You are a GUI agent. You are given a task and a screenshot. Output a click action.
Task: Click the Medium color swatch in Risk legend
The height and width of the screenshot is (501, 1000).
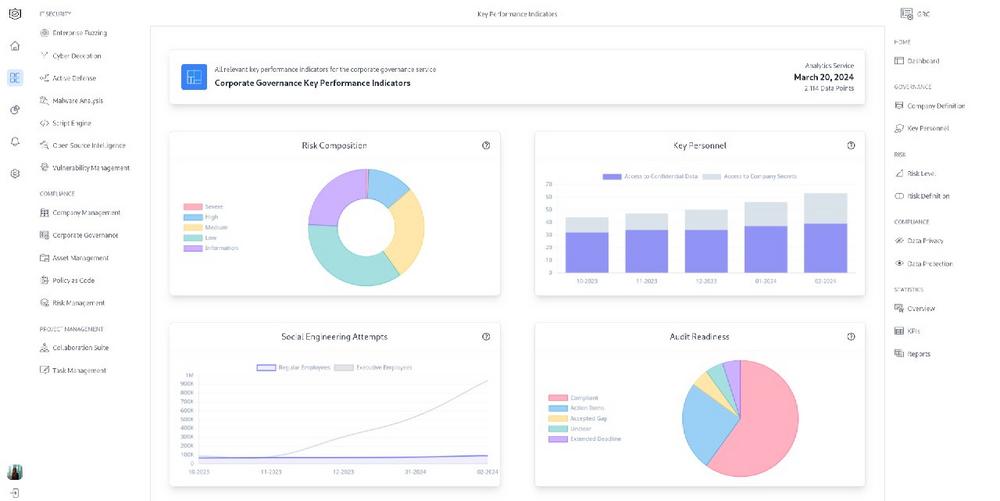coord(192,227)
